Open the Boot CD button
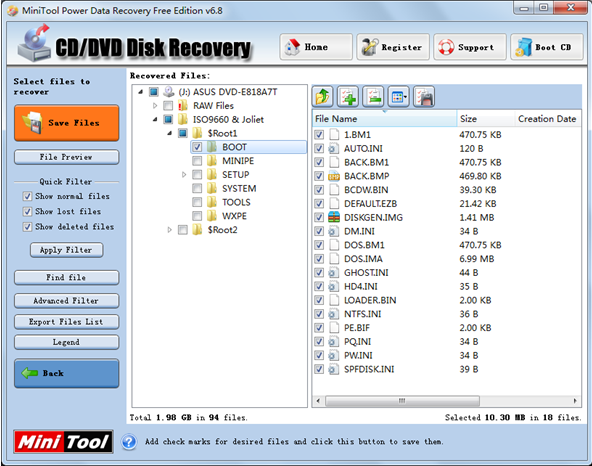592x466 pixels. (x=547, y=47)
